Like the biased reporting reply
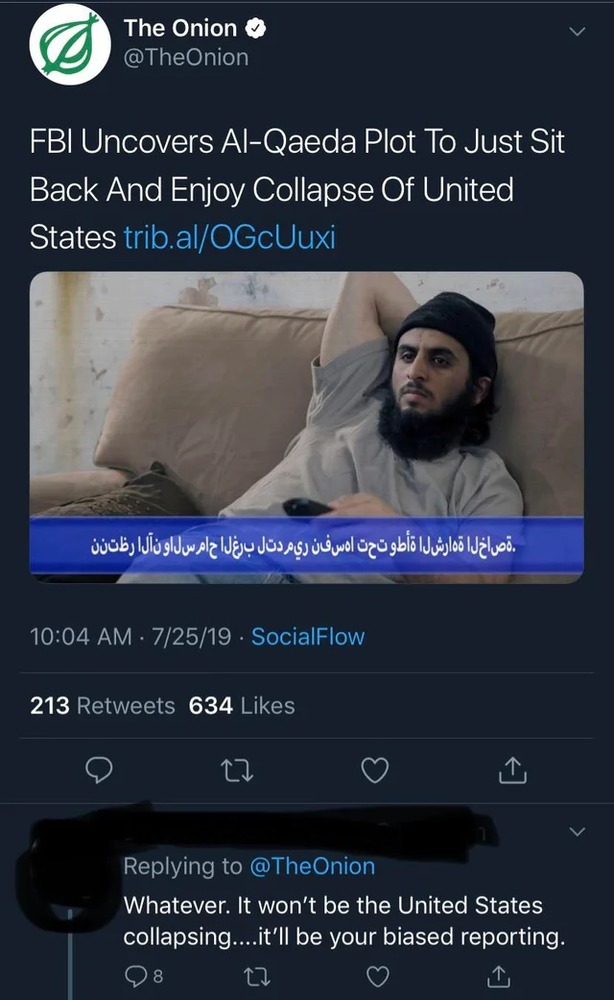The width and height of the screenshot is (614, 1000). 378,974
